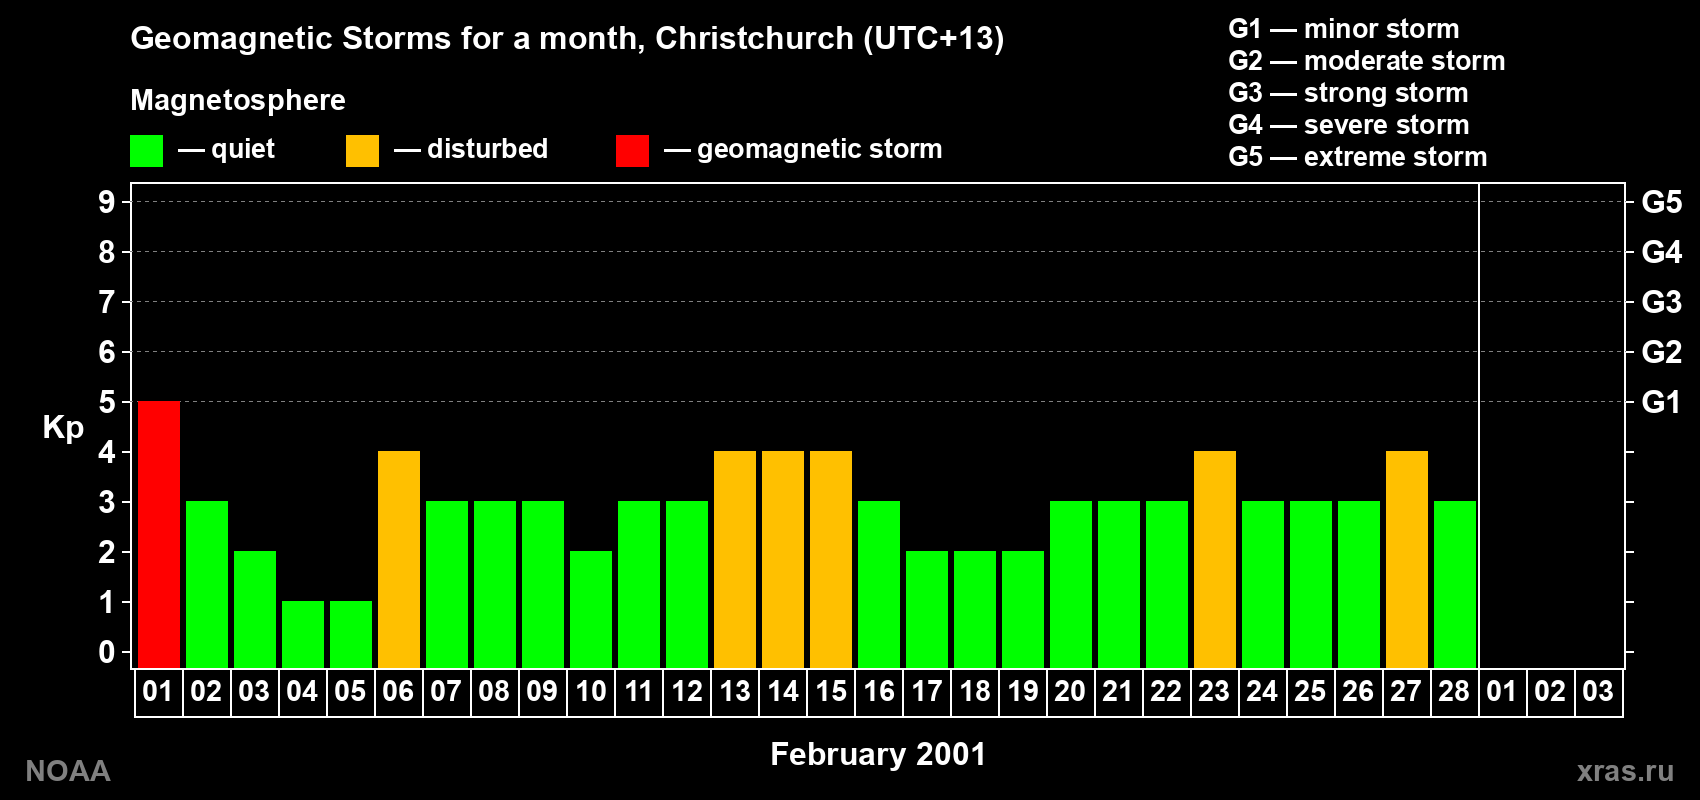Click the 'G4 — severe storm' legend line
Image resolution: width=1700 pixels, height=800 pixels.
(x=1349, y=124)
